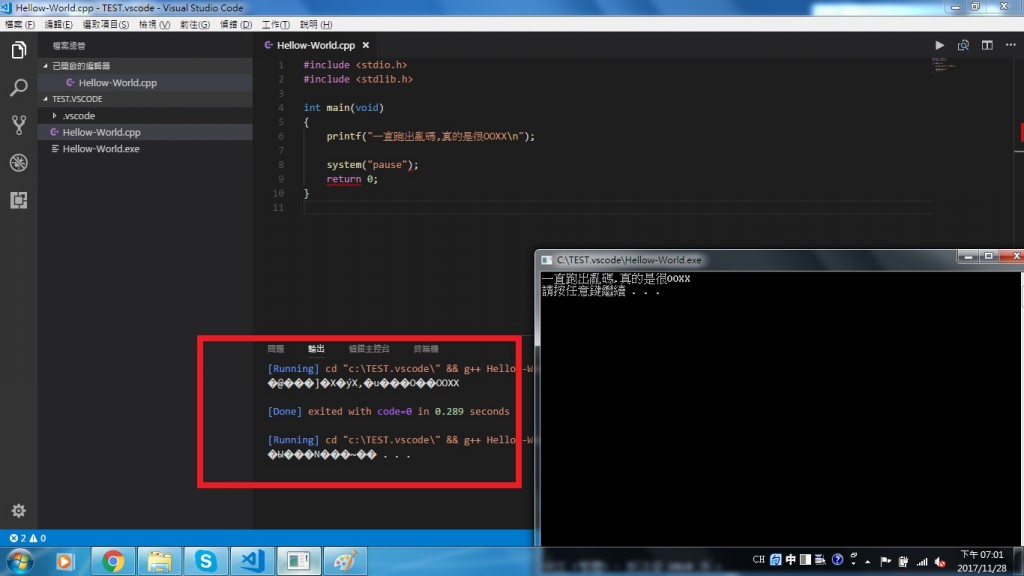Click the Open Changes editor icon
1024x576 pixels.
point(963,45)
